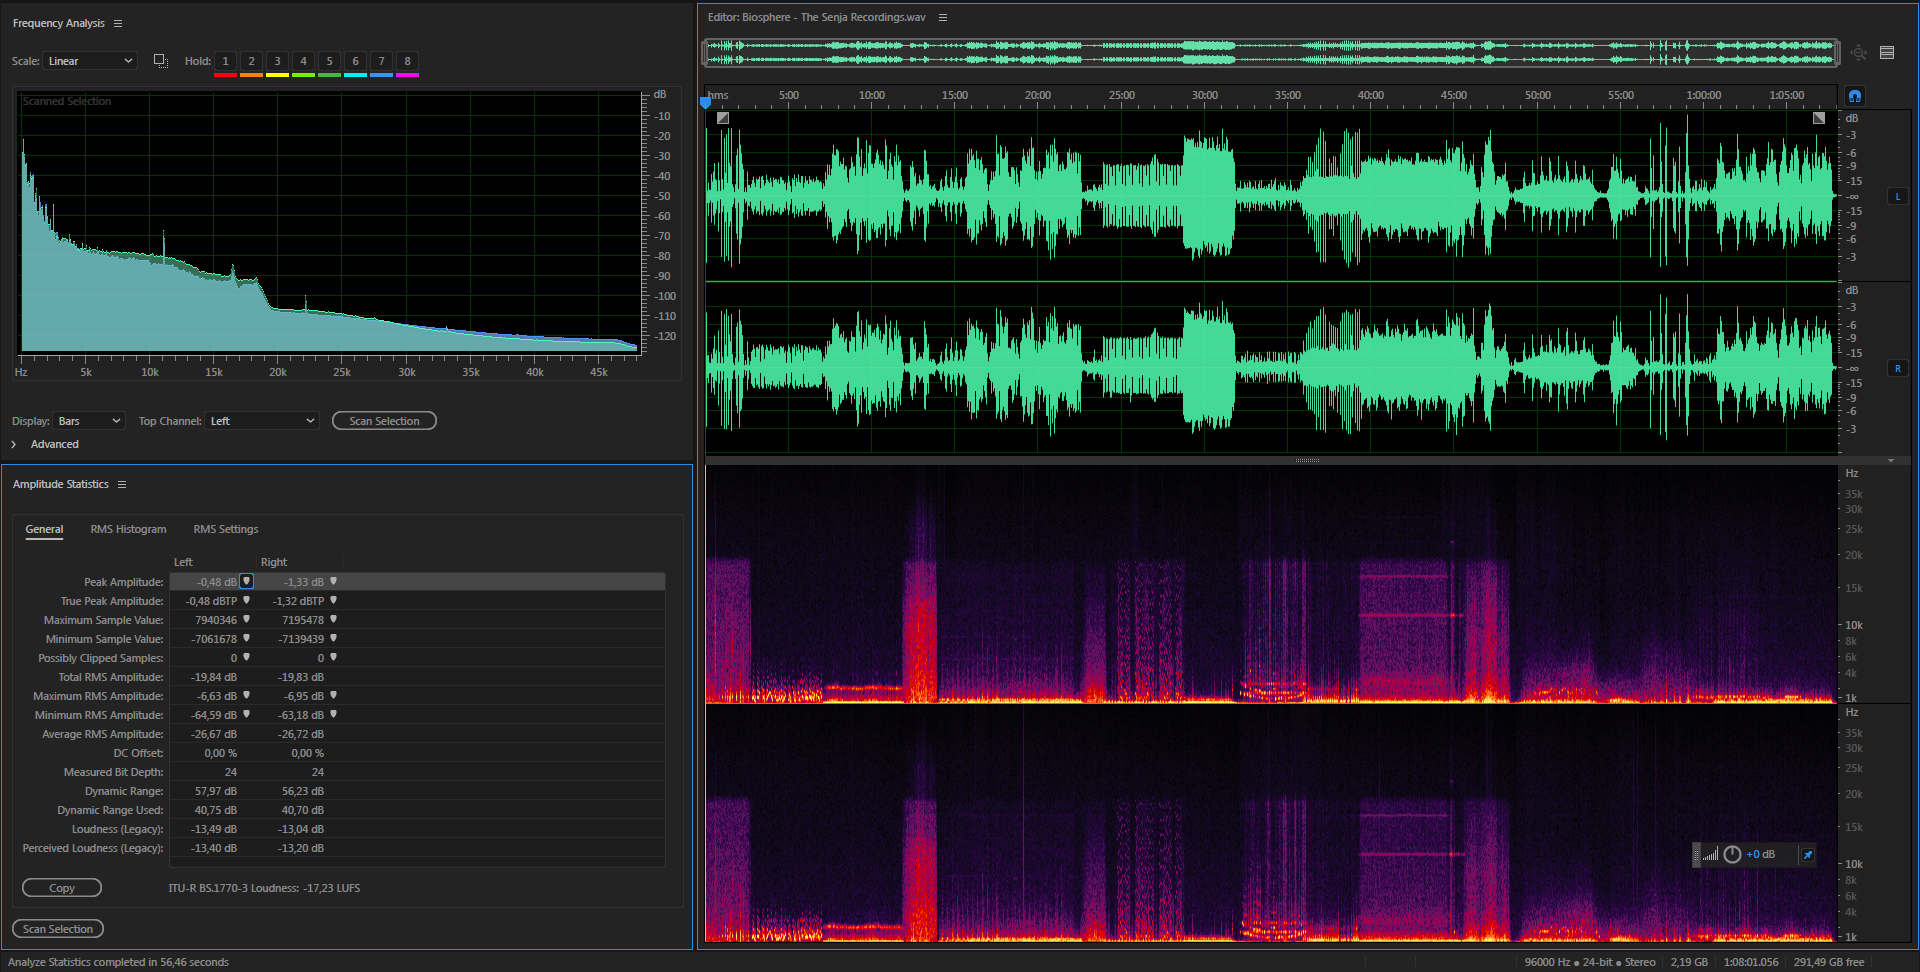Click the waveform overview navigator bar

tap(1271, 53)
